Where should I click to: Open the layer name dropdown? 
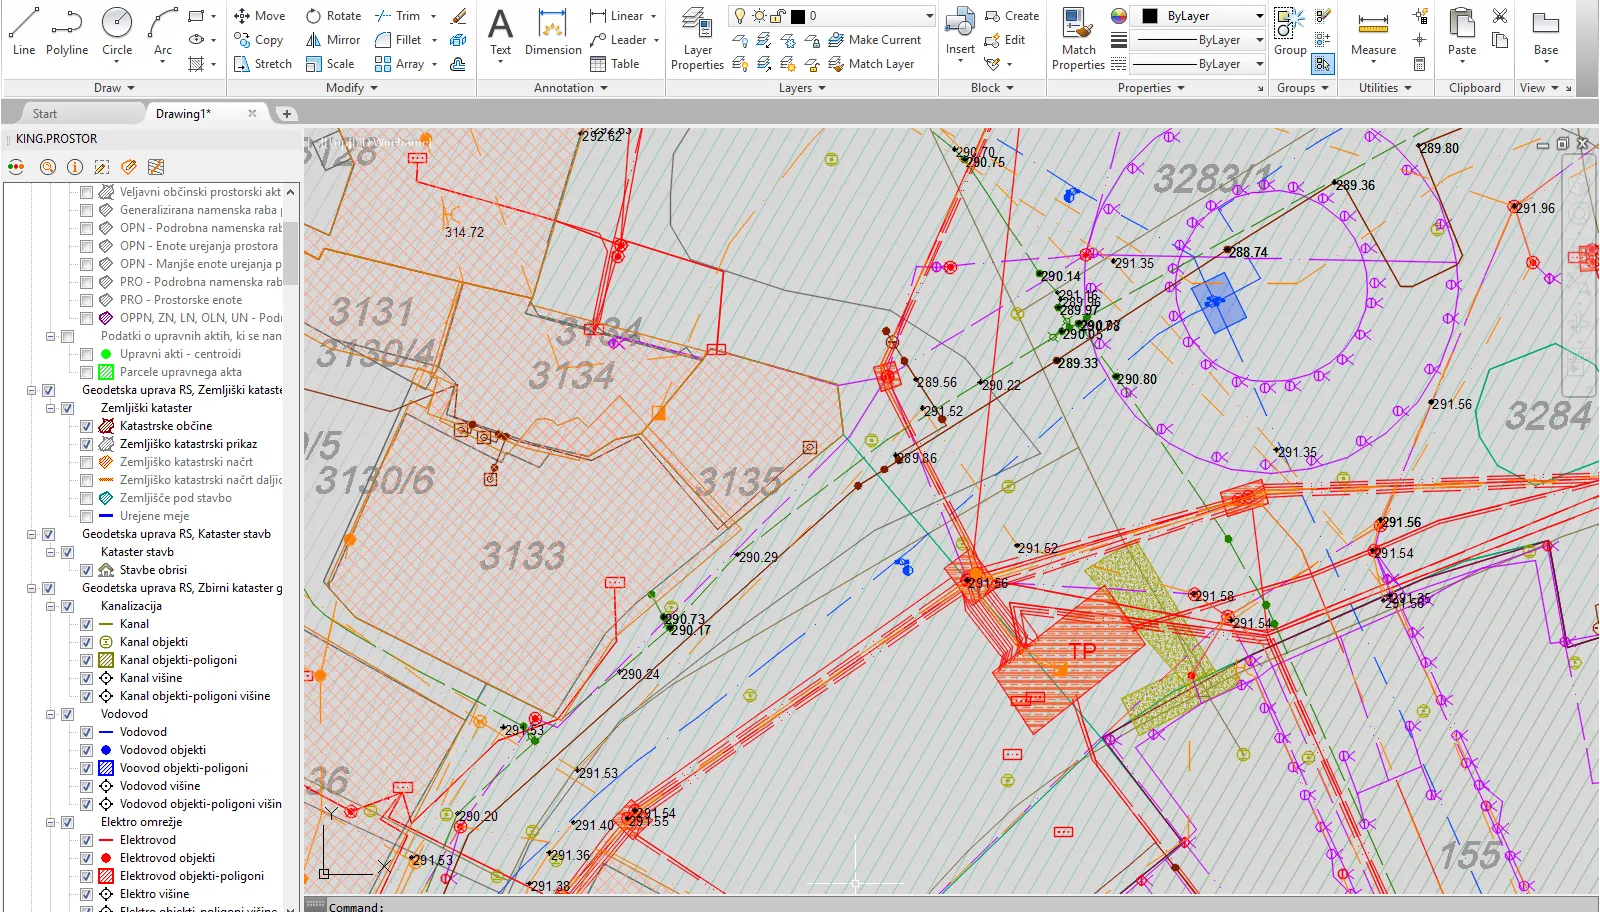pos(928,16)
